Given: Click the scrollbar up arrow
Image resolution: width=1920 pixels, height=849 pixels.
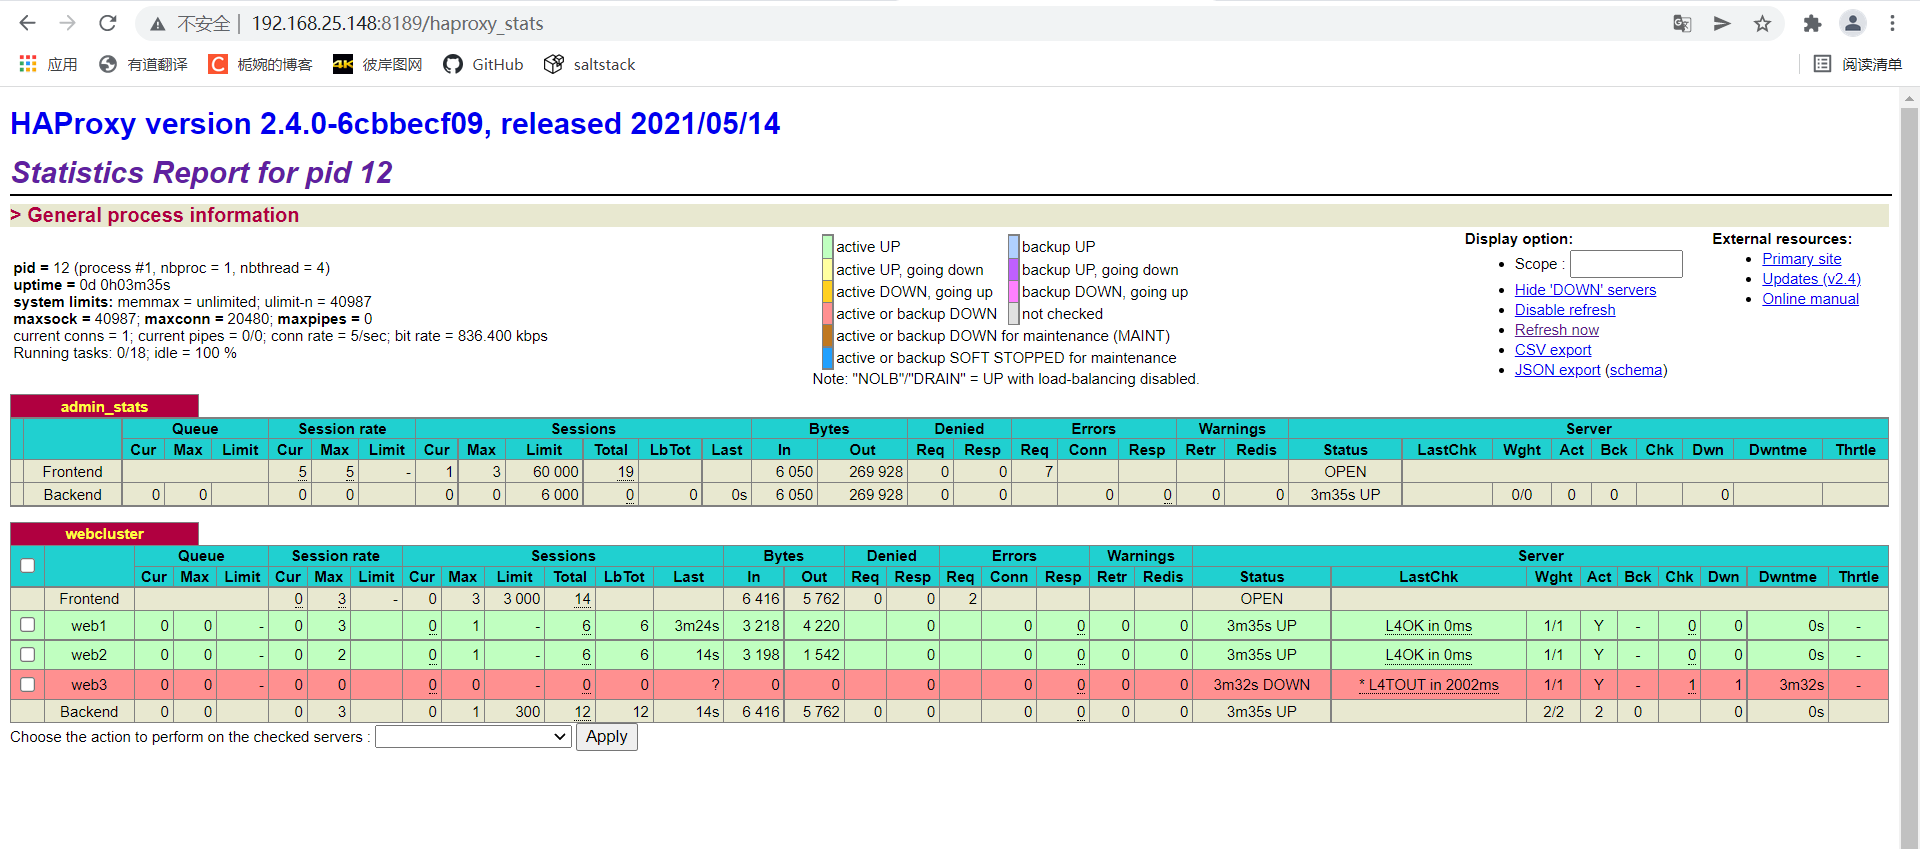Looking at the screenshot, I should [1909, 97].
